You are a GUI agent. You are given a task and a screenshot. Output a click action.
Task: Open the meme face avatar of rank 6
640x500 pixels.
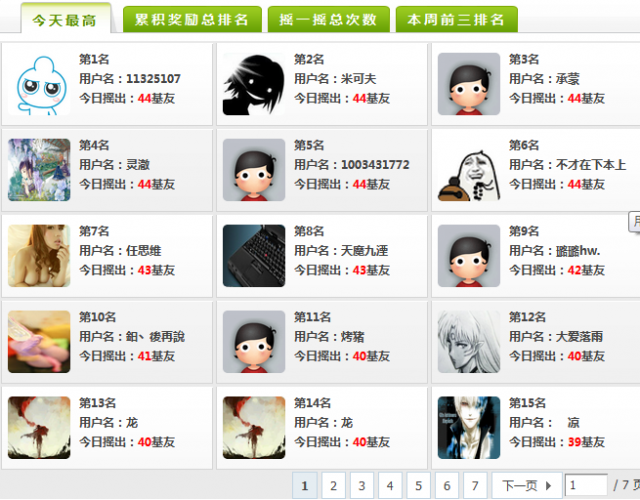click(x=469, y=170)
